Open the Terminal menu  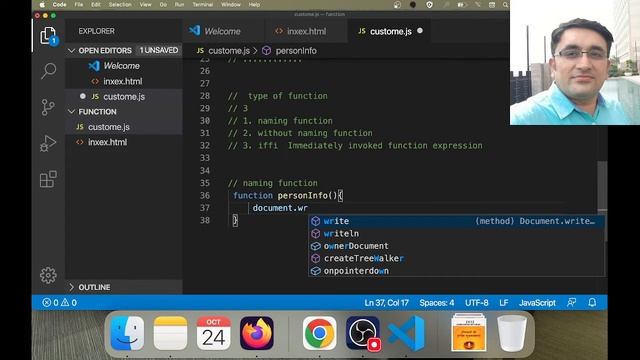tap(203, 4)
